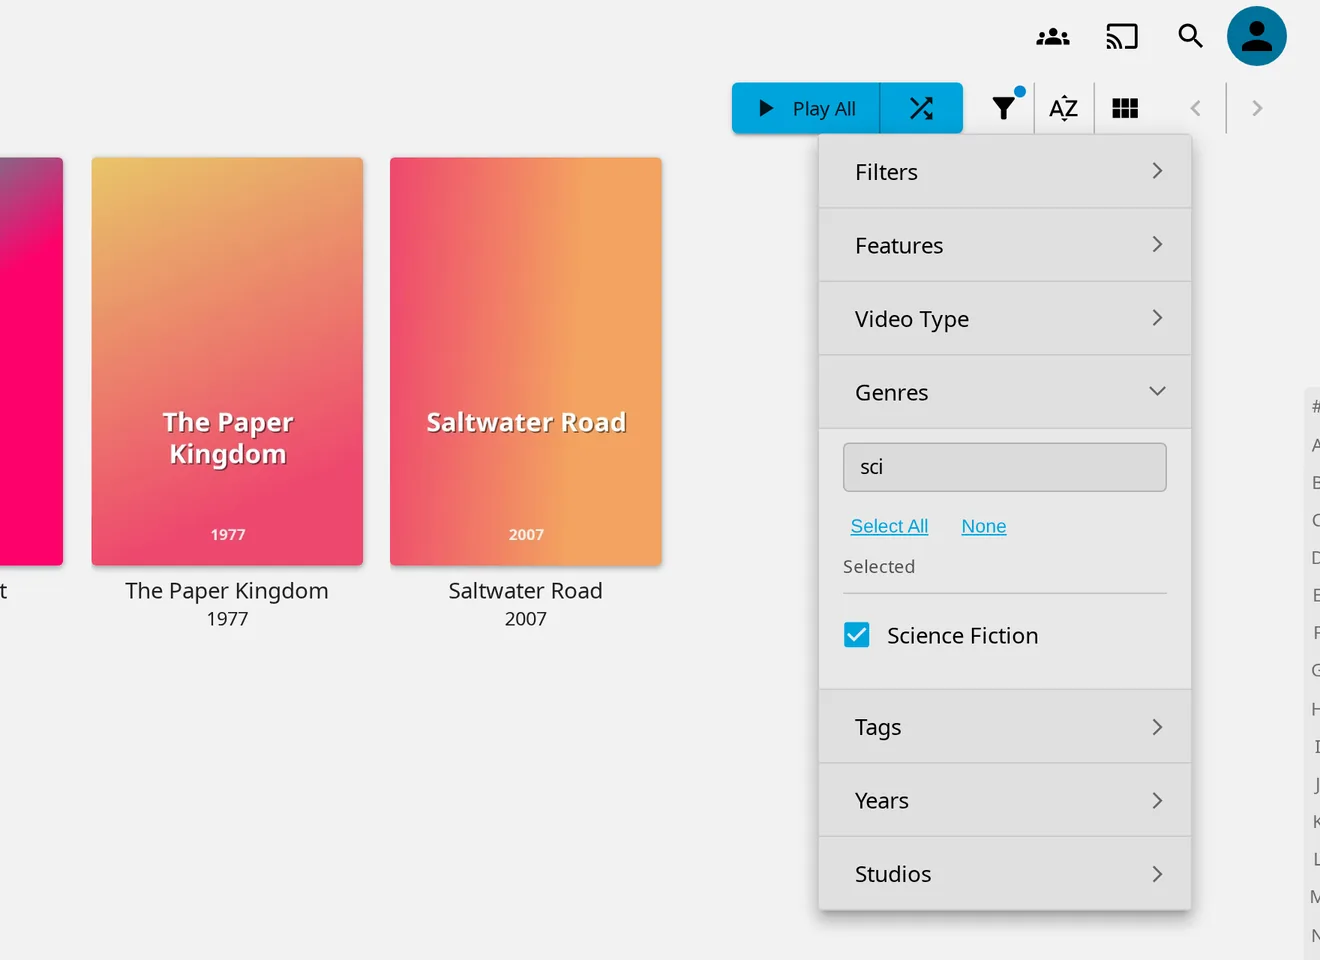Collapse the Genres section
The image size is (1320, 960).
1005,392
